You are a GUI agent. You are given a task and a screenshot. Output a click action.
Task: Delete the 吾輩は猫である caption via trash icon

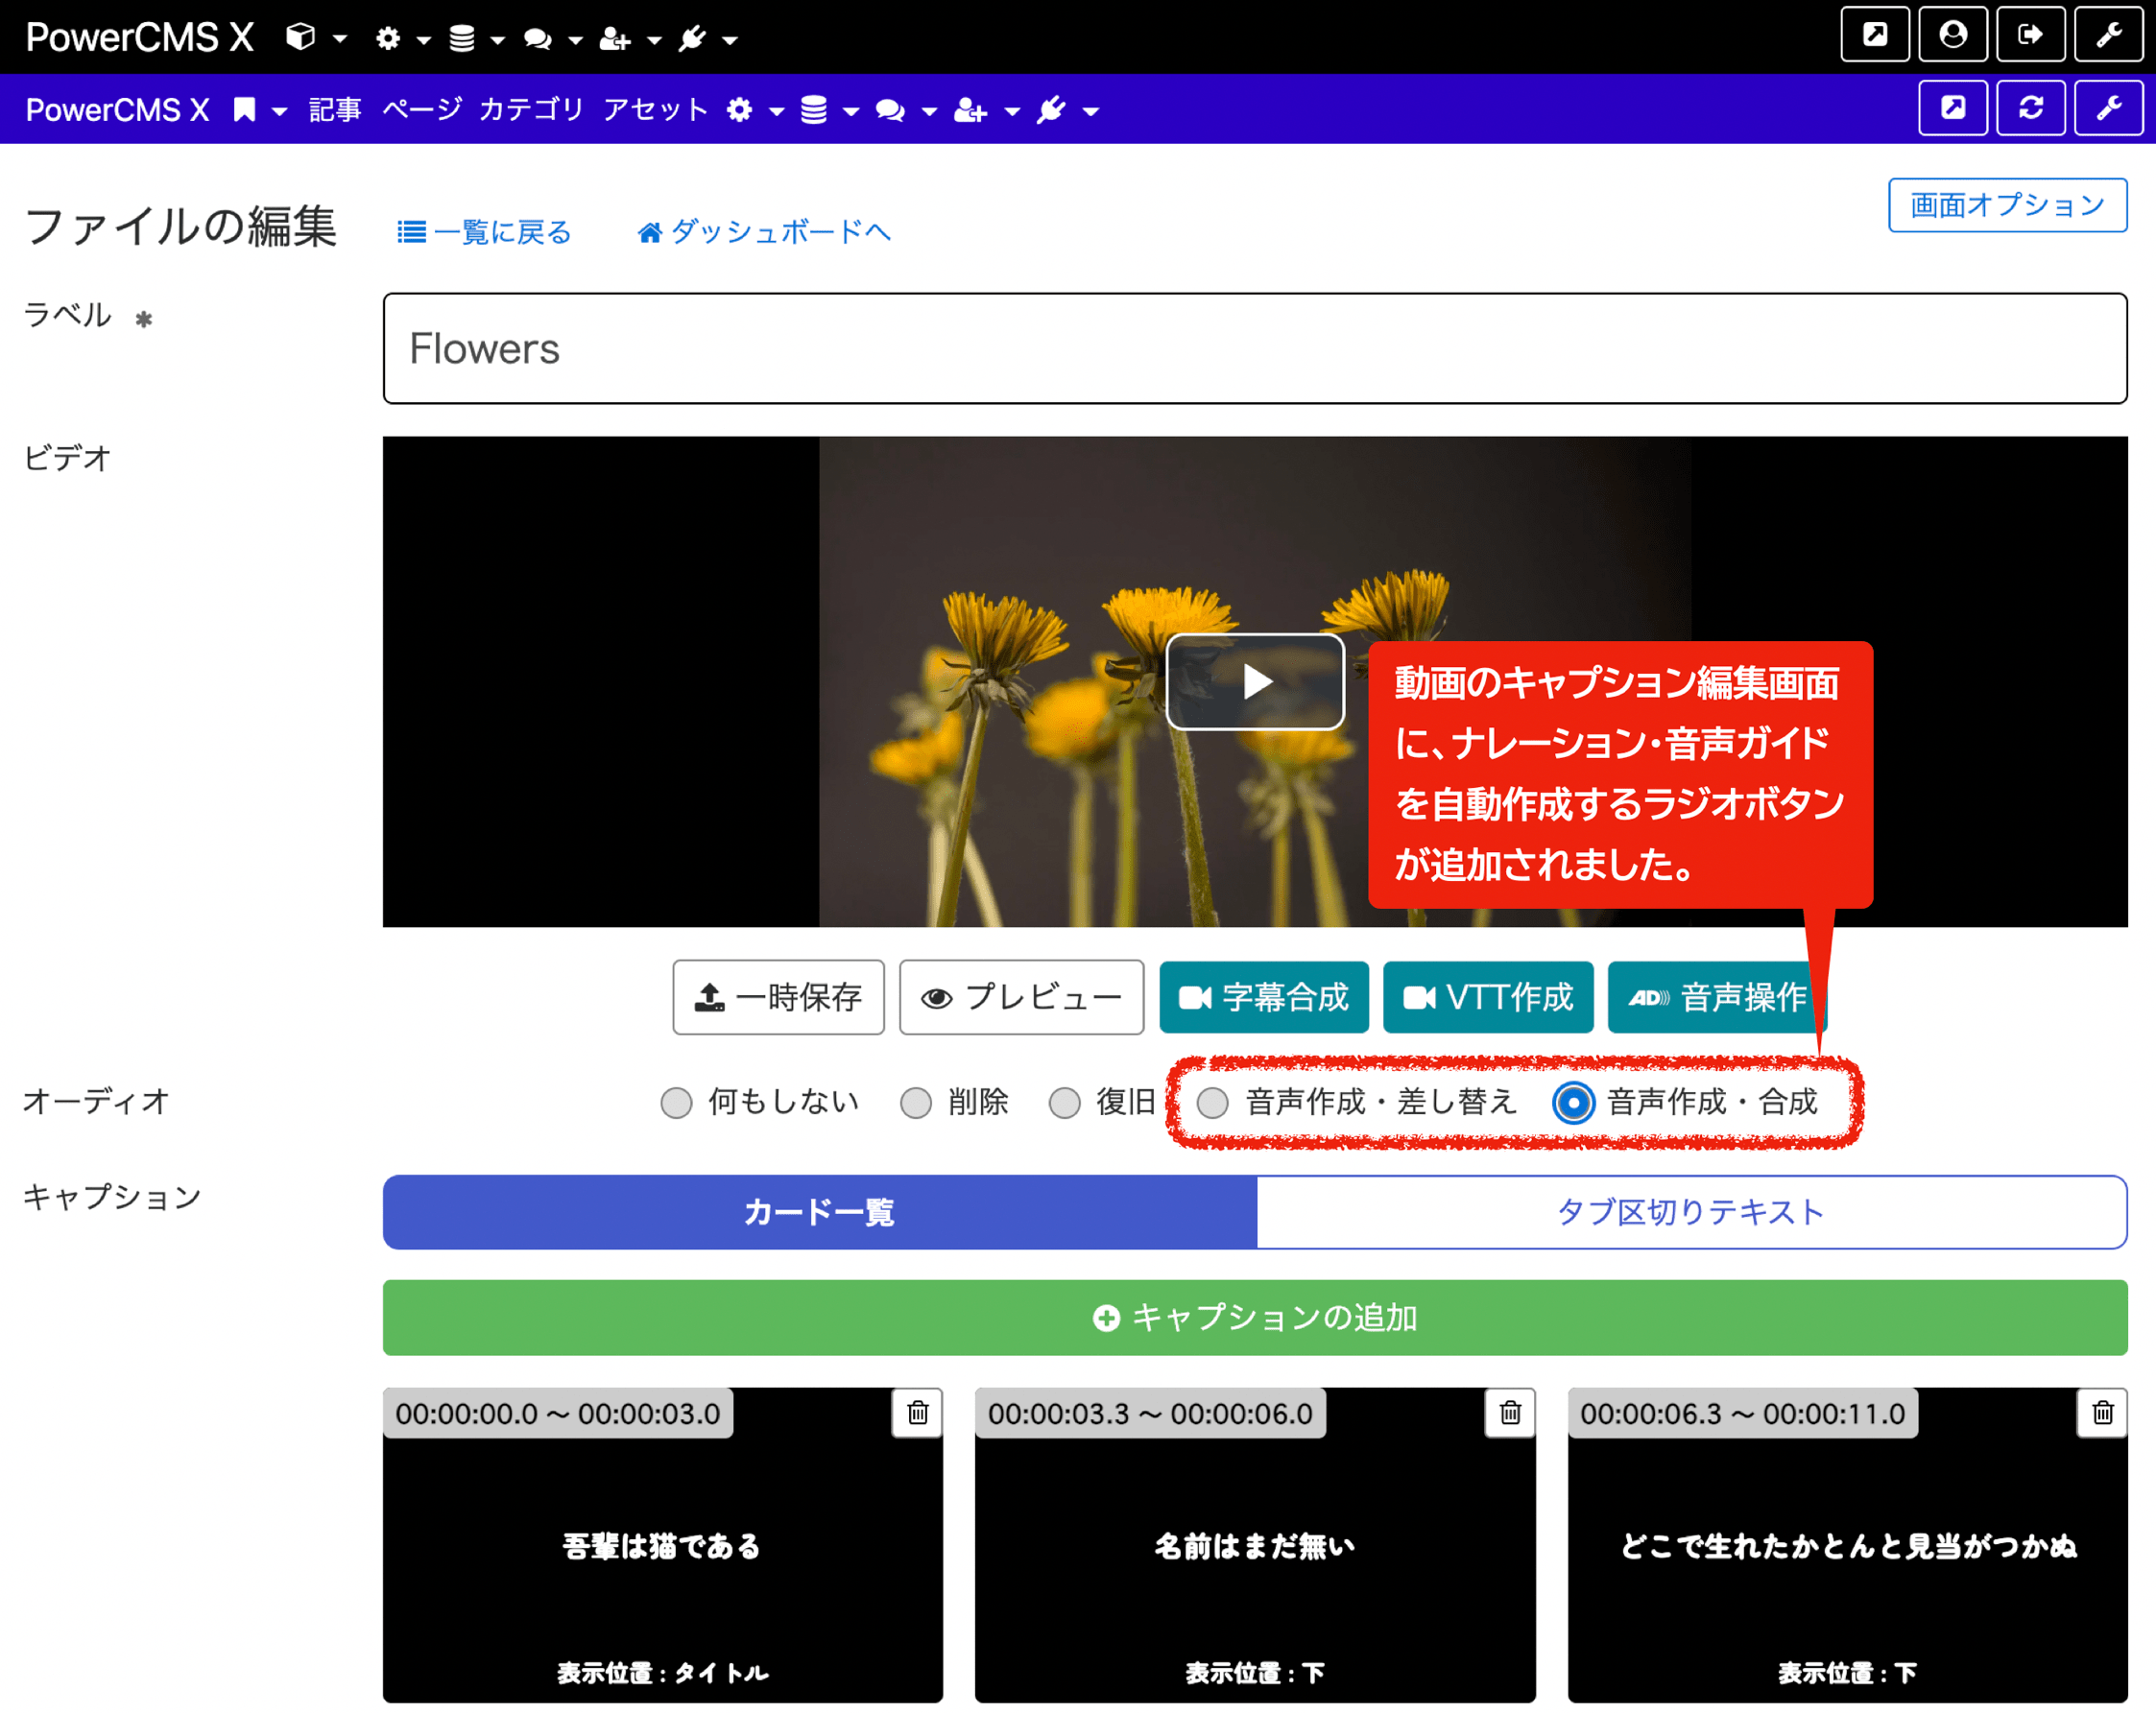click(918, 1413)
